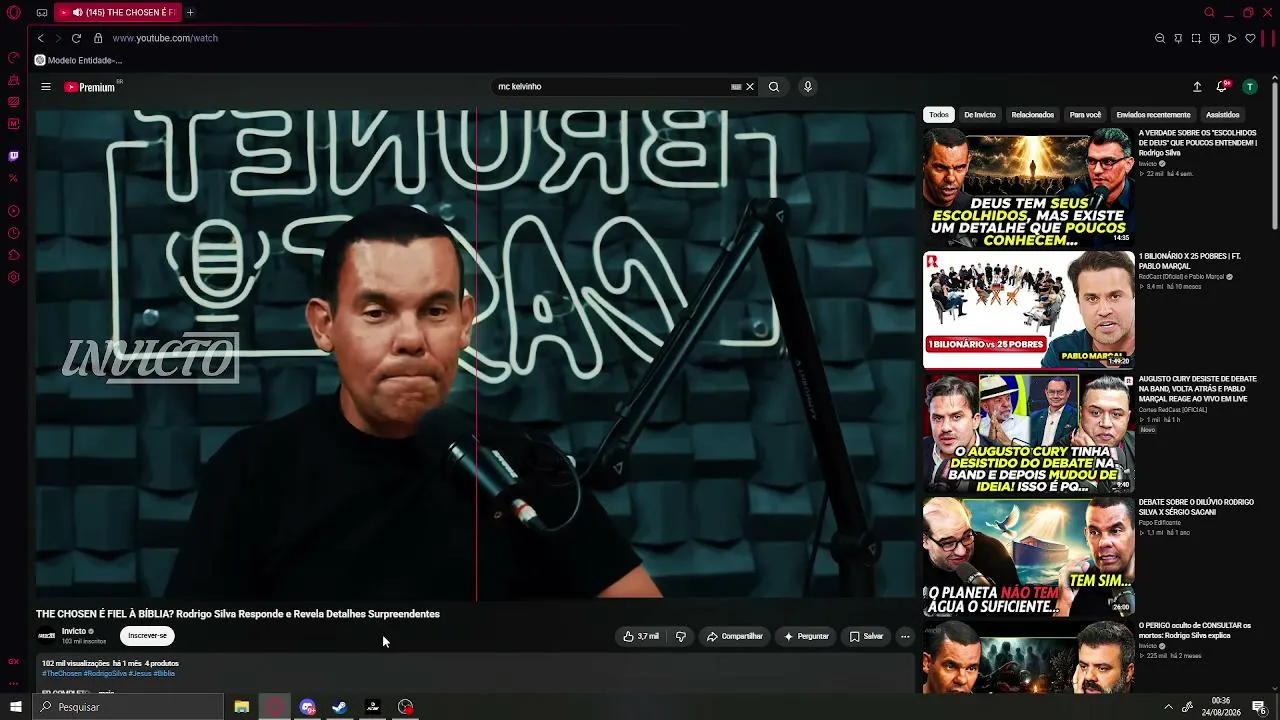Take a snapshot with the capture icon
This screenshot has height=720, width=1280.
tap(1196, 38)
